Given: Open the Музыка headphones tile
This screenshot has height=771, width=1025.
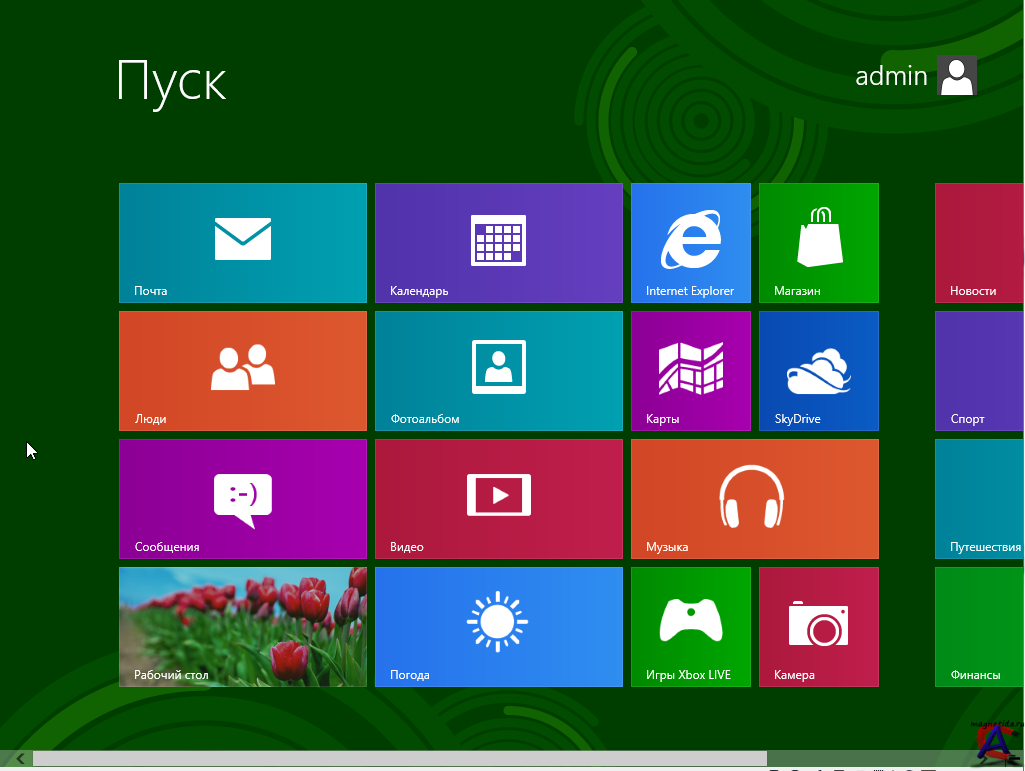Looking at the screenshot, I should coord(754,498).
